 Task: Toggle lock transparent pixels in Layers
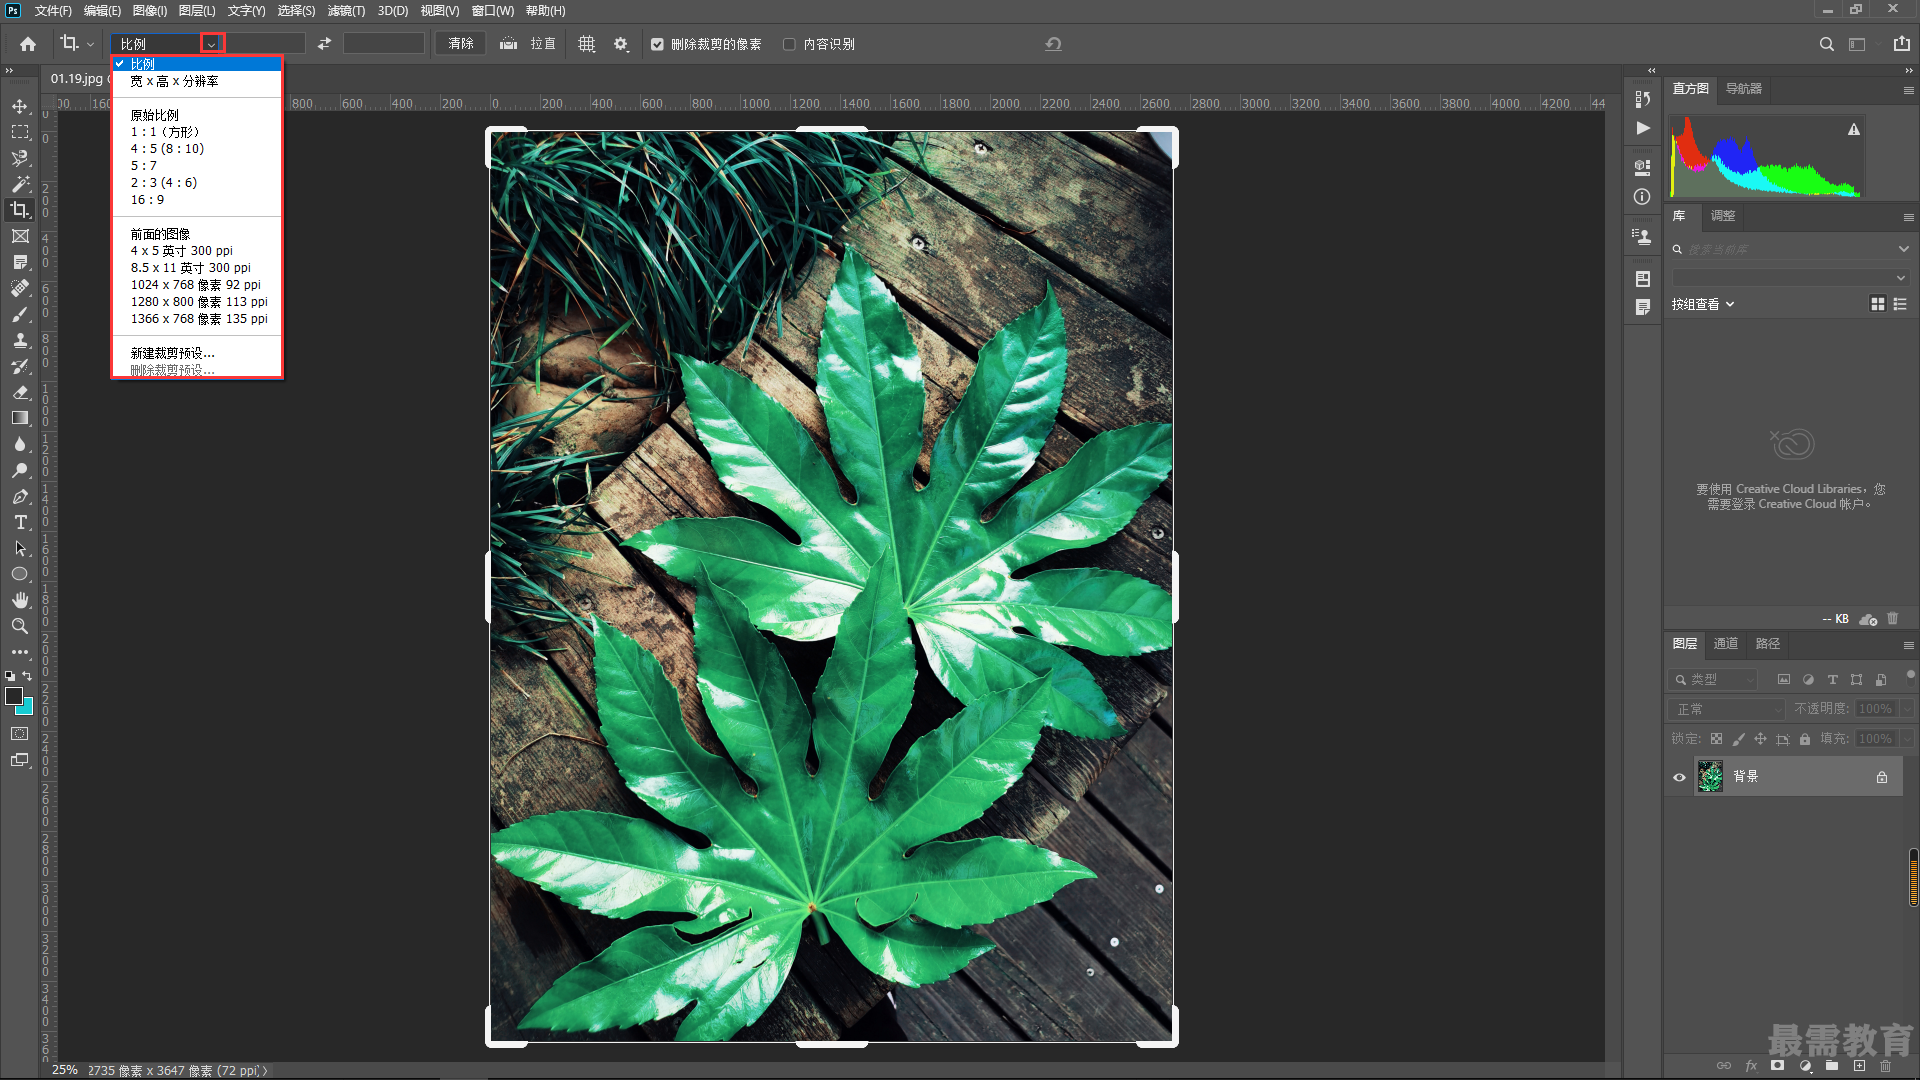click(x=1716, y=739)
